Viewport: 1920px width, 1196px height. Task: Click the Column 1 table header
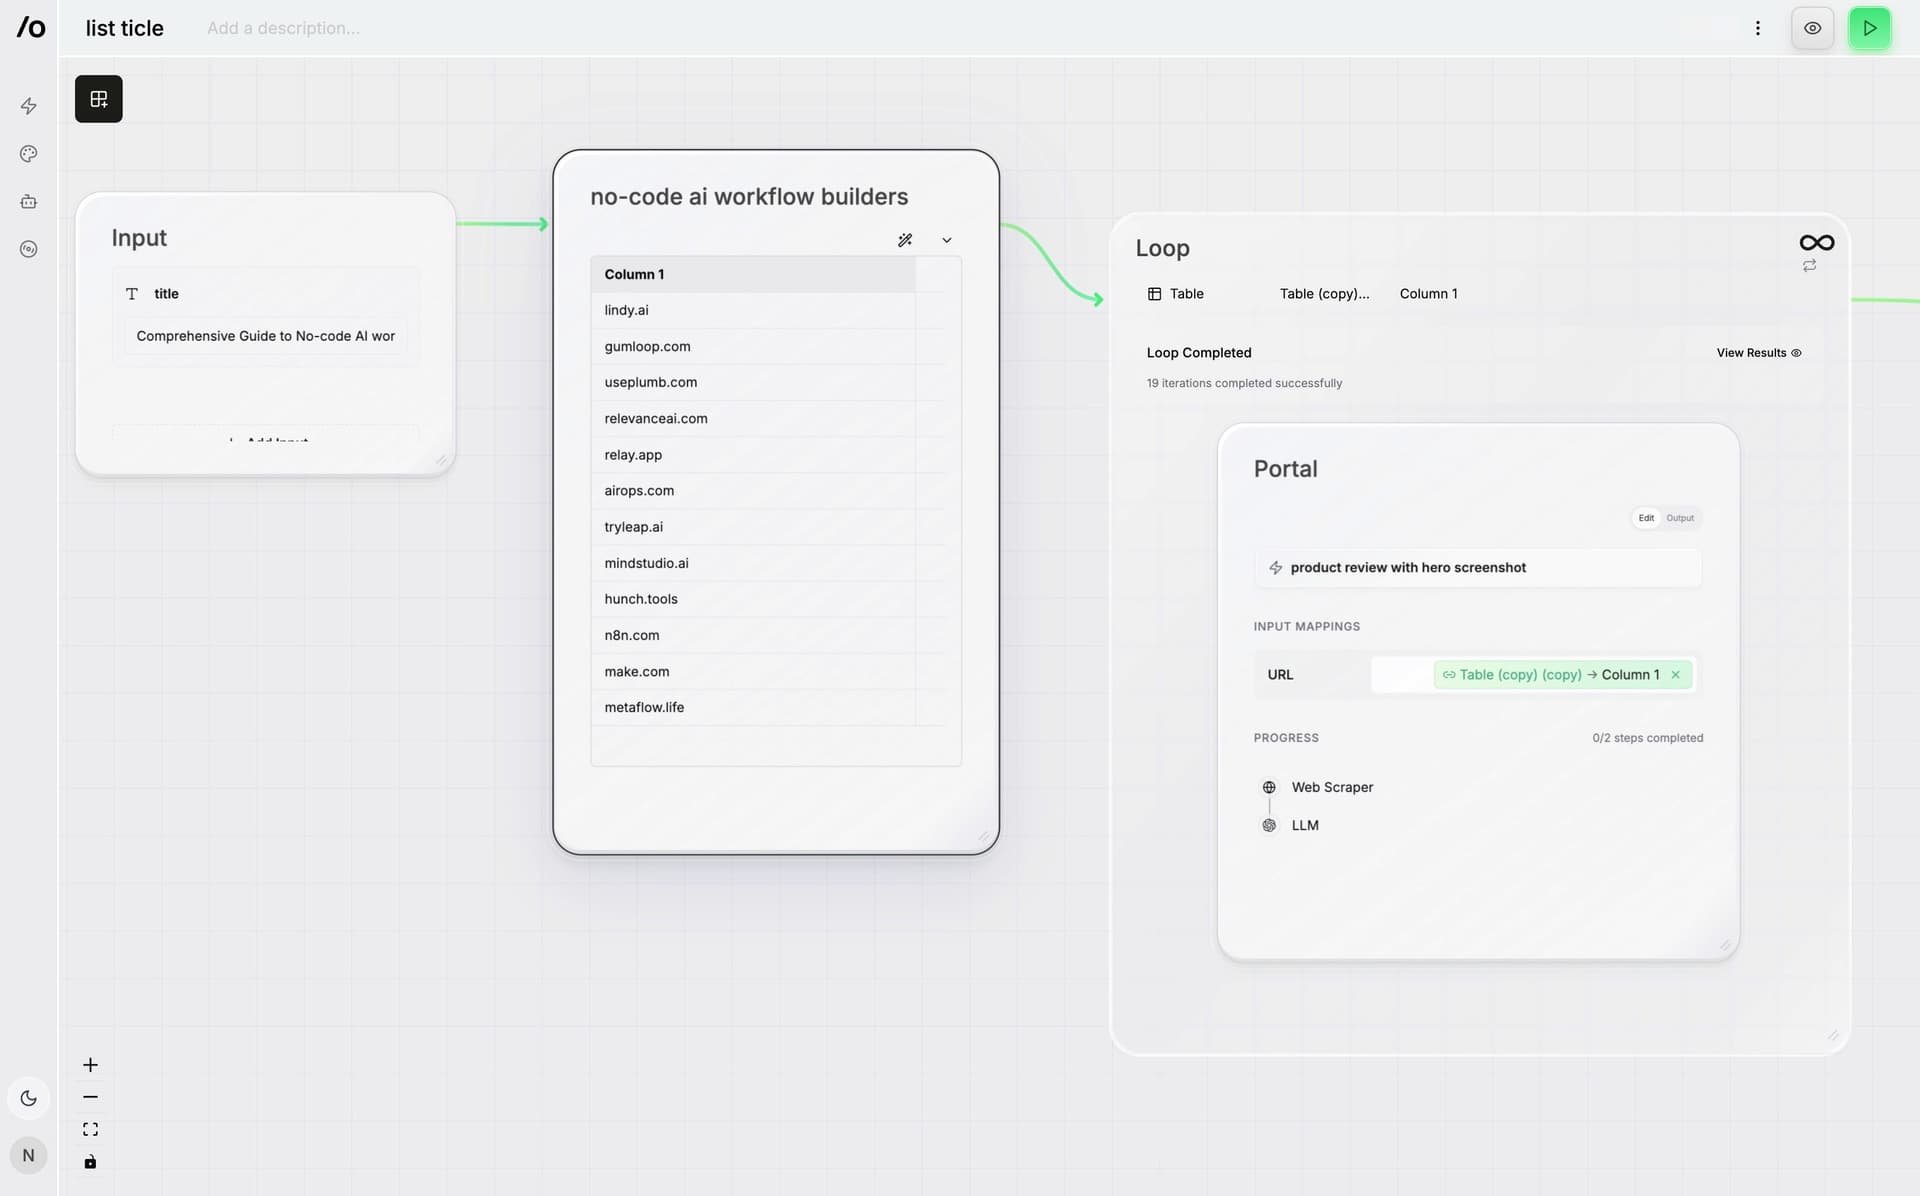point(753,274)
